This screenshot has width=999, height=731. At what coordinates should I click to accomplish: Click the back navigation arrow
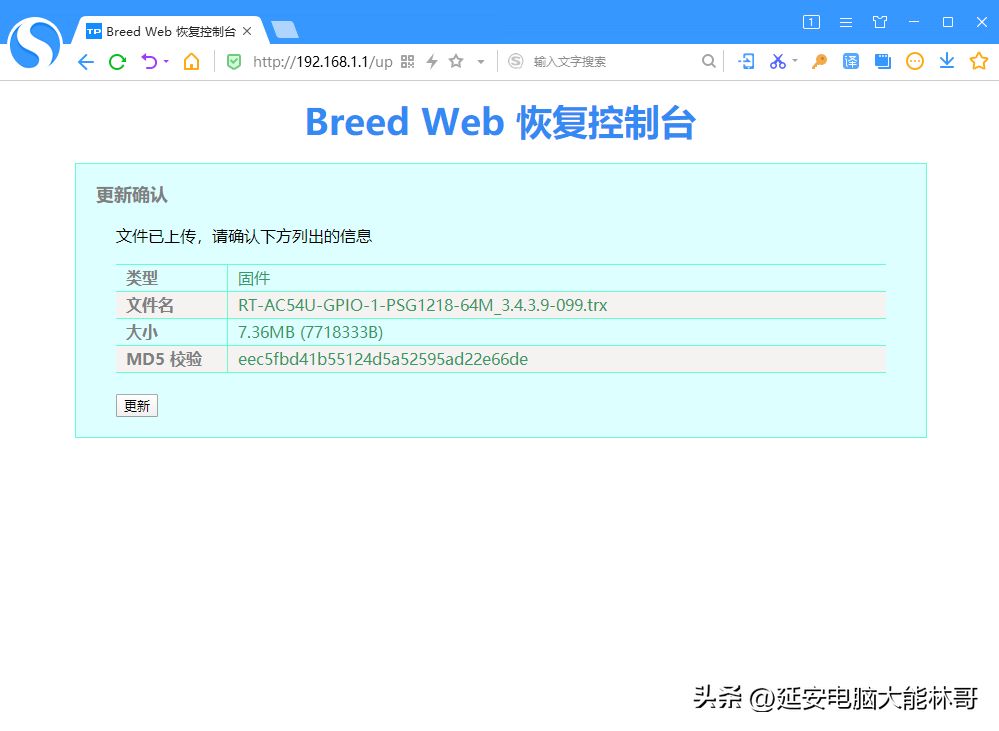[x=86, y=62]
